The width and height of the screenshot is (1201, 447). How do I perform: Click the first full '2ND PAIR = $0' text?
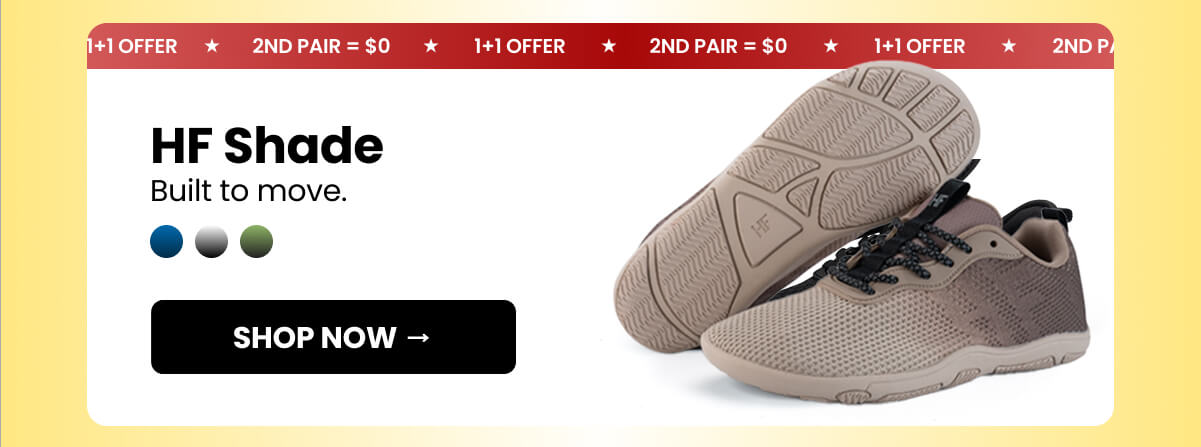click(321, 46)
